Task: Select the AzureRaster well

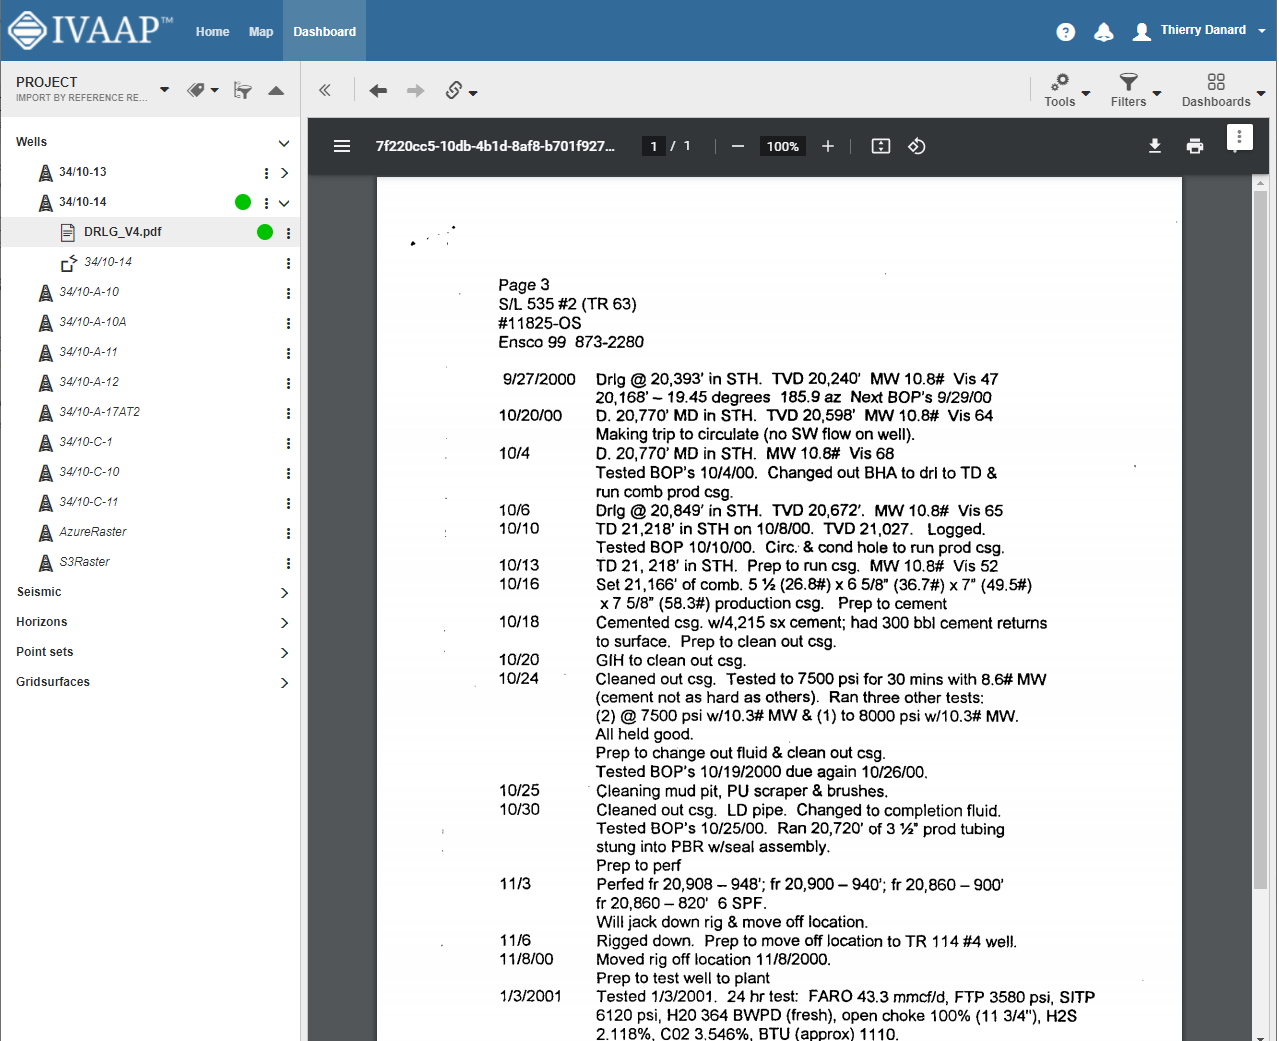Action: coord(92,532)
